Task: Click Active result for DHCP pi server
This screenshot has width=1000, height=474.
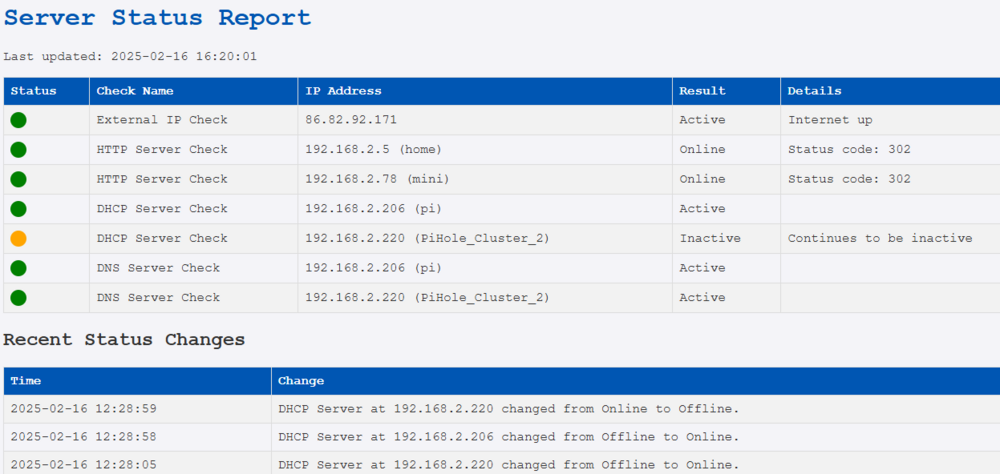Action: (x=702, y=209)
